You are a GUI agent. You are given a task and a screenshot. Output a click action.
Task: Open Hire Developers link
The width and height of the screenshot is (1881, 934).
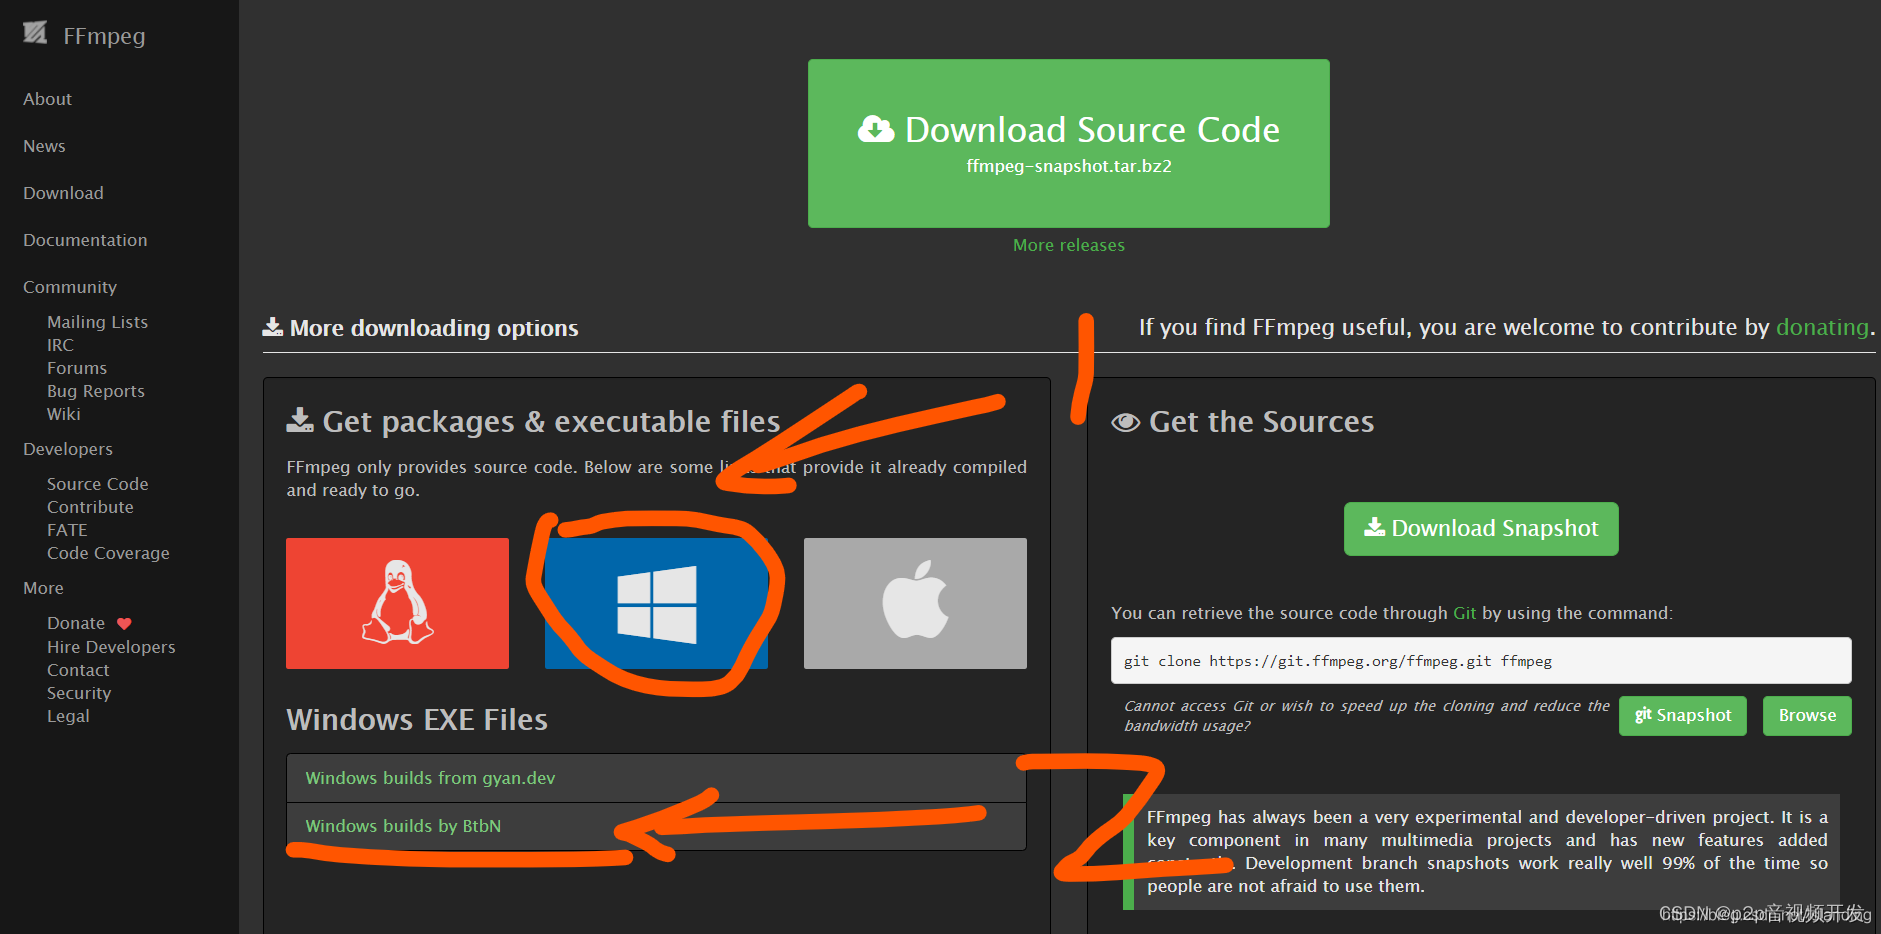click(111, 647)
